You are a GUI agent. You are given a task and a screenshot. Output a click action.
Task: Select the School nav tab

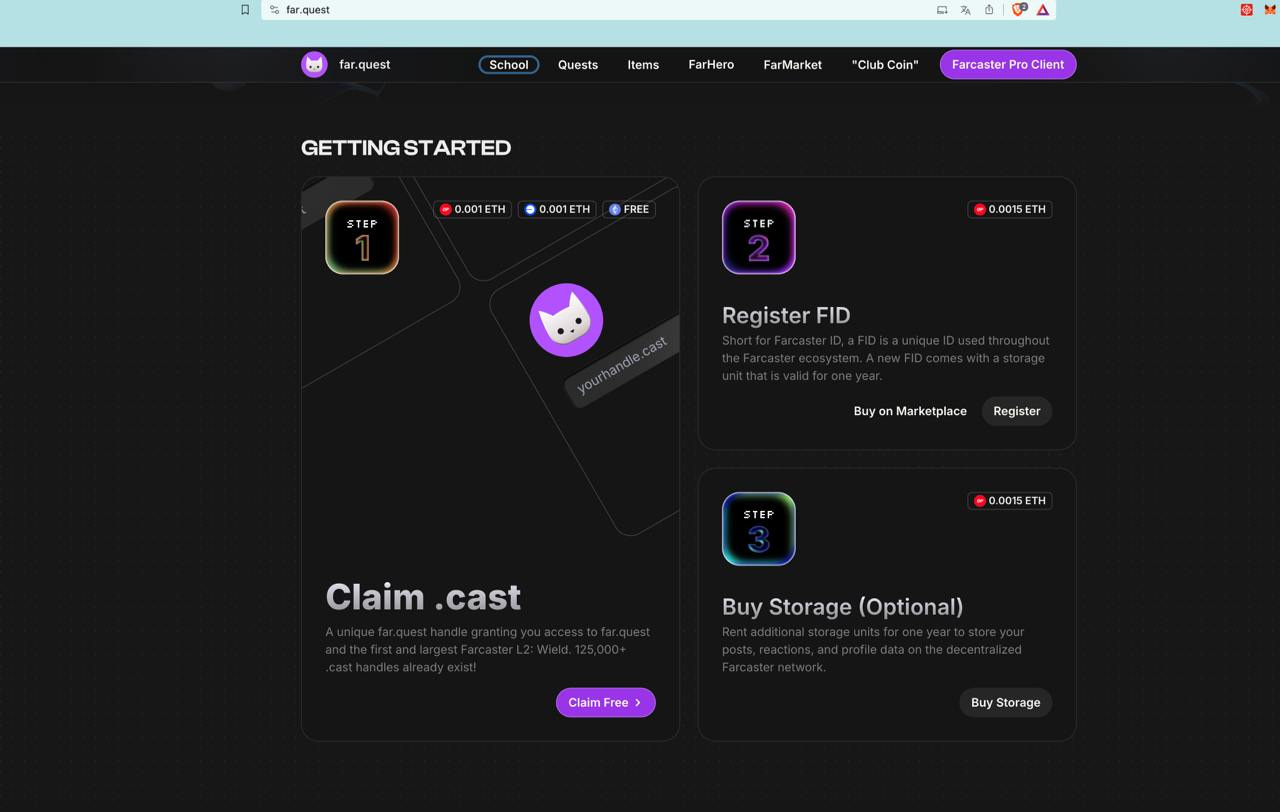click(x=509, y=64)
